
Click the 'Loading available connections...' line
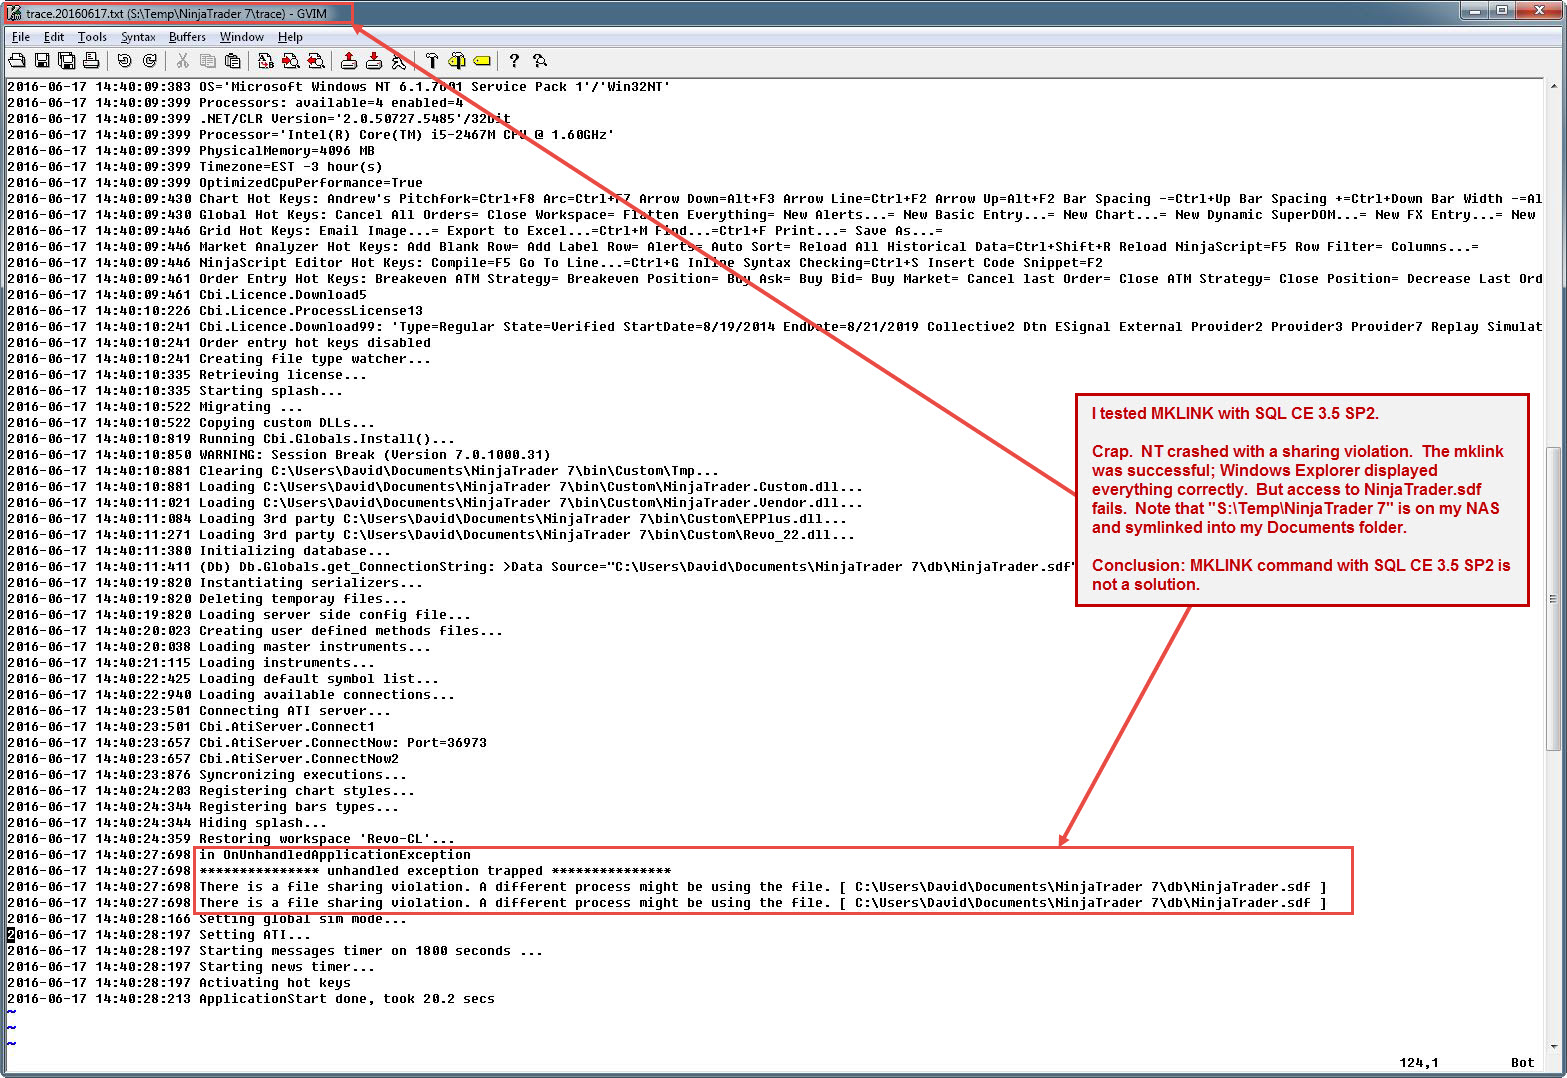231,695
